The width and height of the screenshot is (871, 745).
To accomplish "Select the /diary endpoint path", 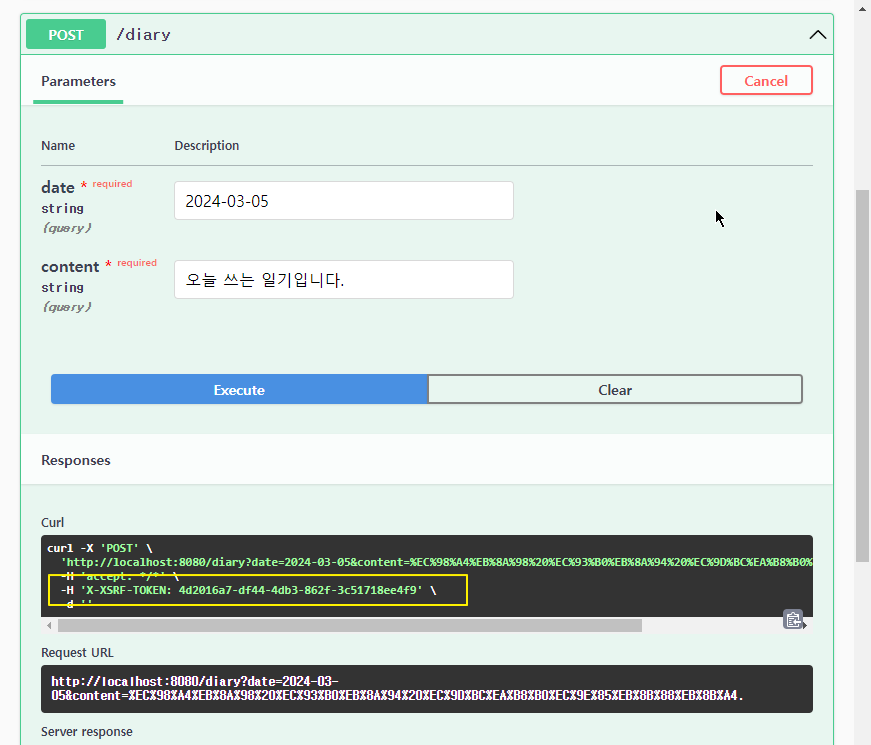I will pyautogui.click(x=143, y=34).
